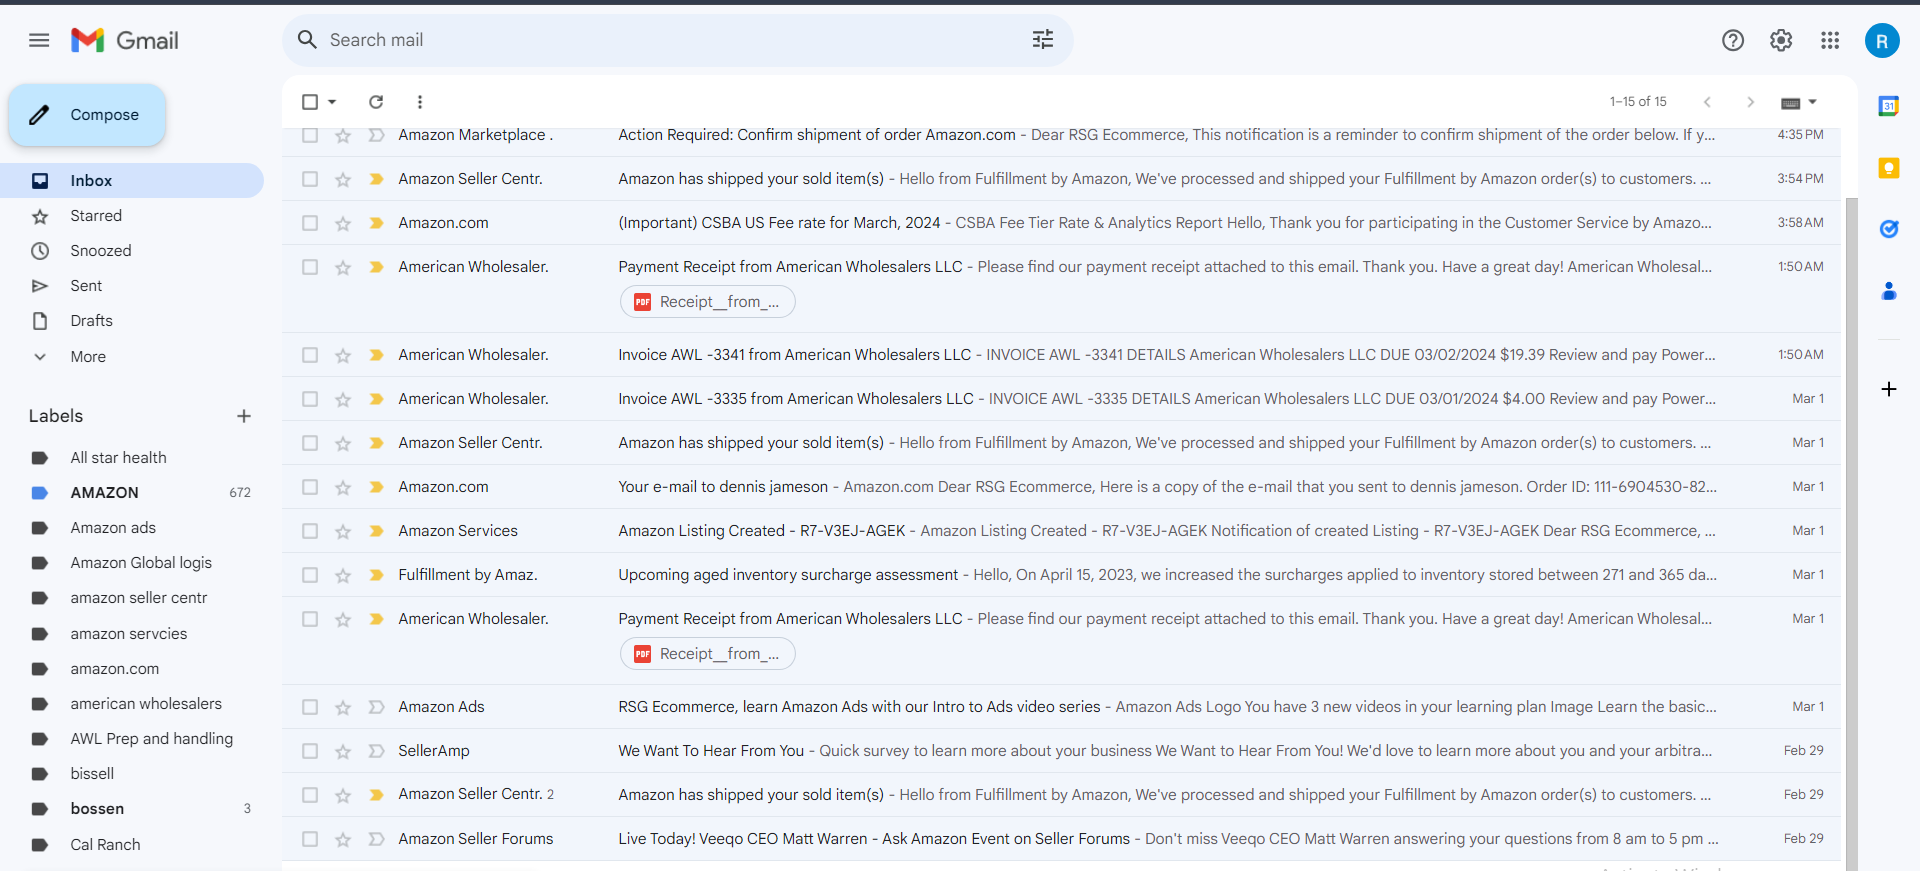The height and width of the screenshot is (871, 1920).
Task: Open the Support help icon
Action: pyautogui.click(x=1733, y=40)
